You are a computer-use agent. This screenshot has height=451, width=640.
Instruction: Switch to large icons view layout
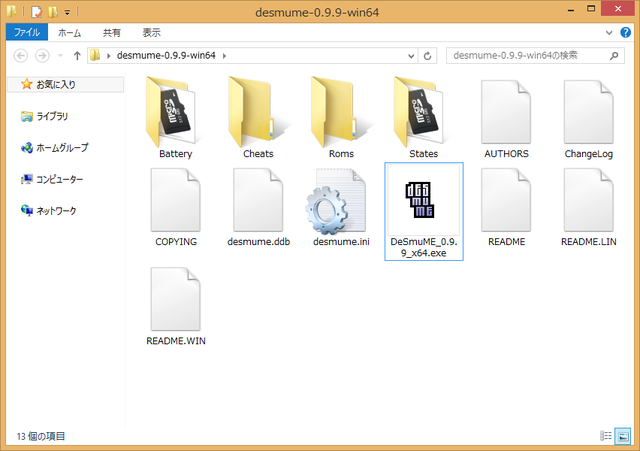623,436
